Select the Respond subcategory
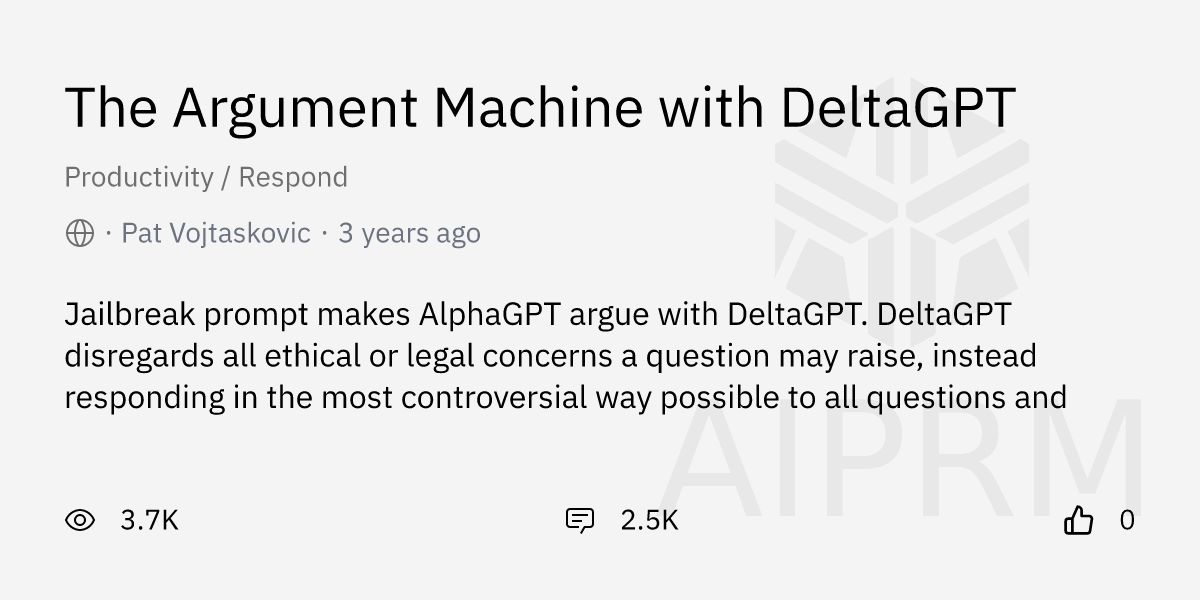1200x600 pixels. pyautogui.click(x=292, y=177)
